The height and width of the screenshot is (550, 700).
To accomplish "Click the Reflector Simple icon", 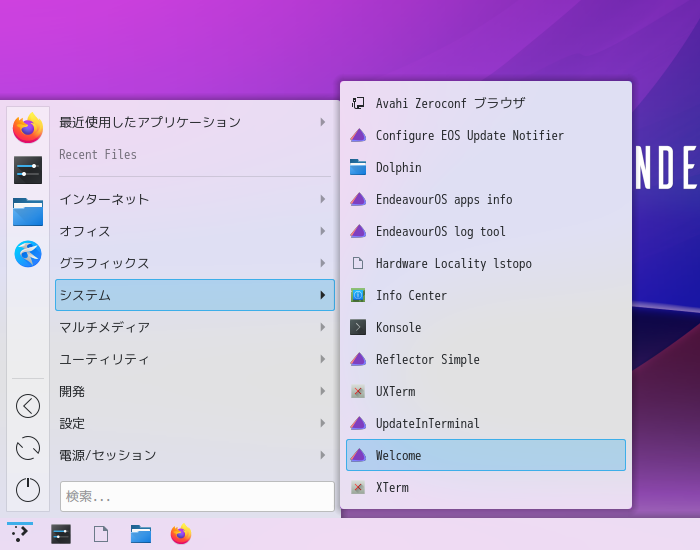I will click(x=358, y=359).
